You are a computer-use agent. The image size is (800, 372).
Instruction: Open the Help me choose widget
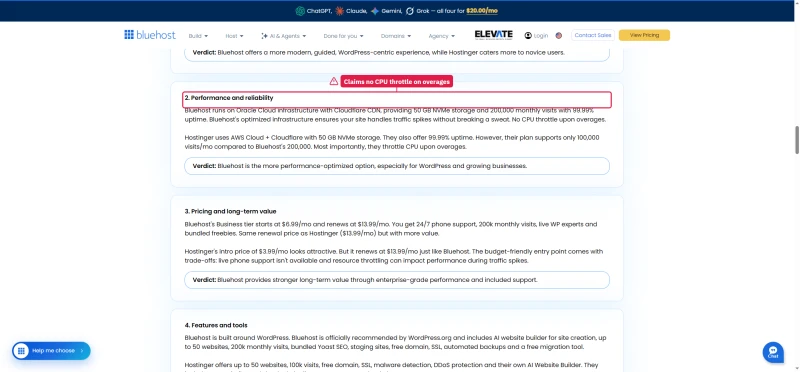click(x=52, y=351)
